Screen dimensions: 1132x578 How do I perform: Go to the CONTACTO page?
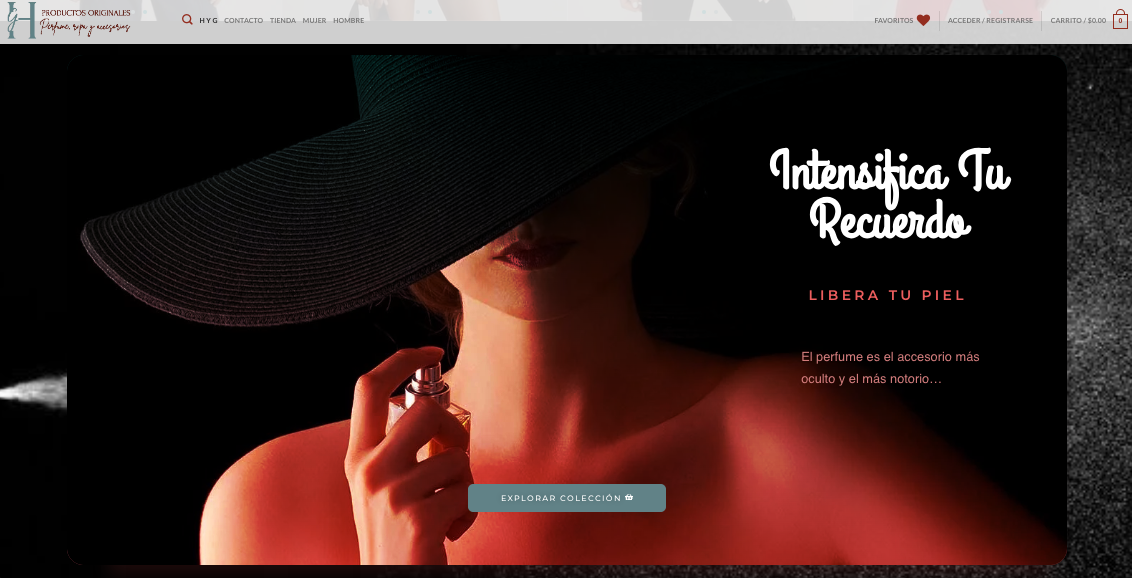coord(243,20)
